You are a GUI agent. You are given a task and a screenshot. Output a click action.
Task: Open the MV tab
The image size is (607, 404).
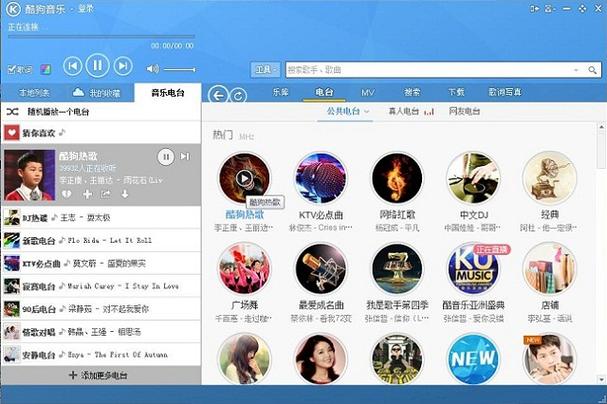point(368,92)
